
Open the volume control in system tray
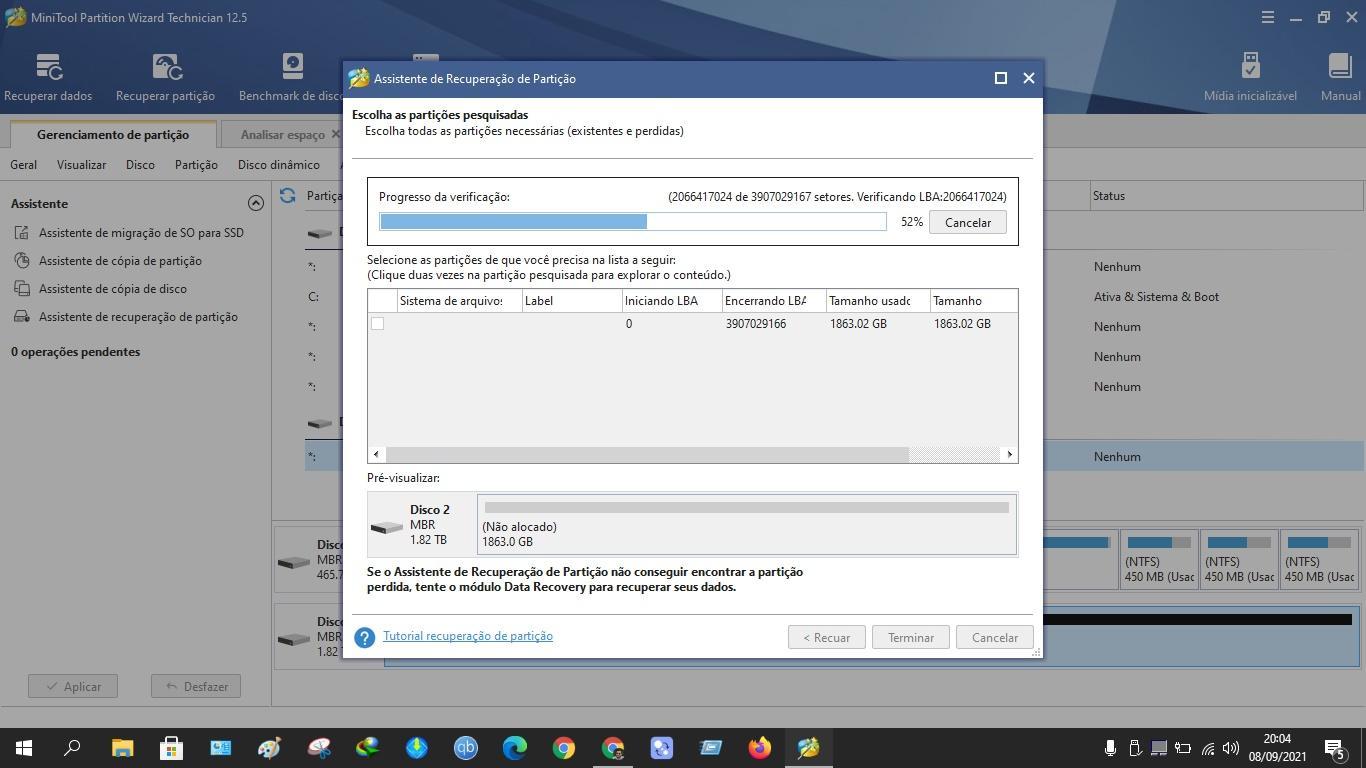(1231, 748)
